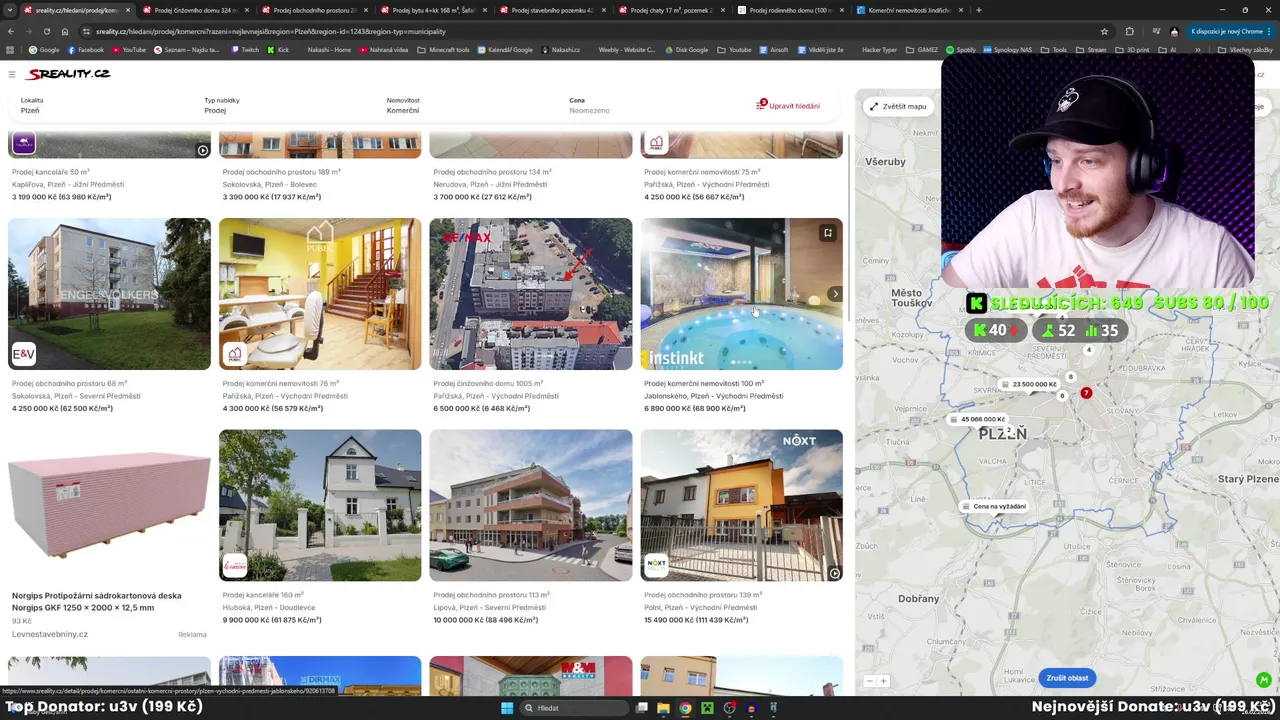Open the YouTube bookmark

point(129,50)
